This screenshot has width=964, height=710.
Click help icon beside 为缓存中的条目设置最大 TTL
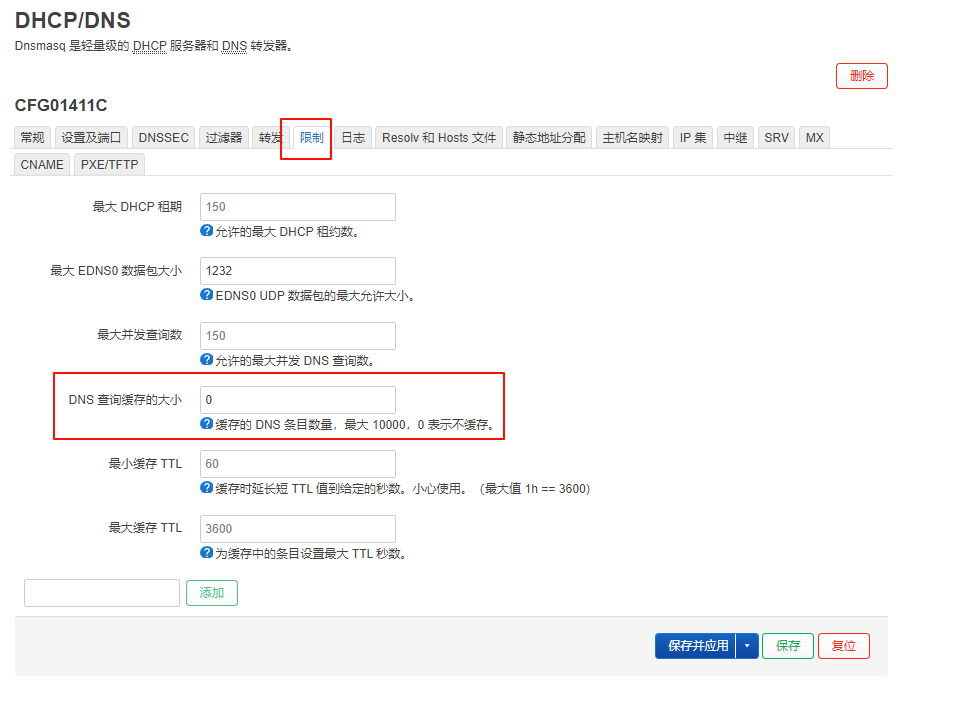click(207, 553)
